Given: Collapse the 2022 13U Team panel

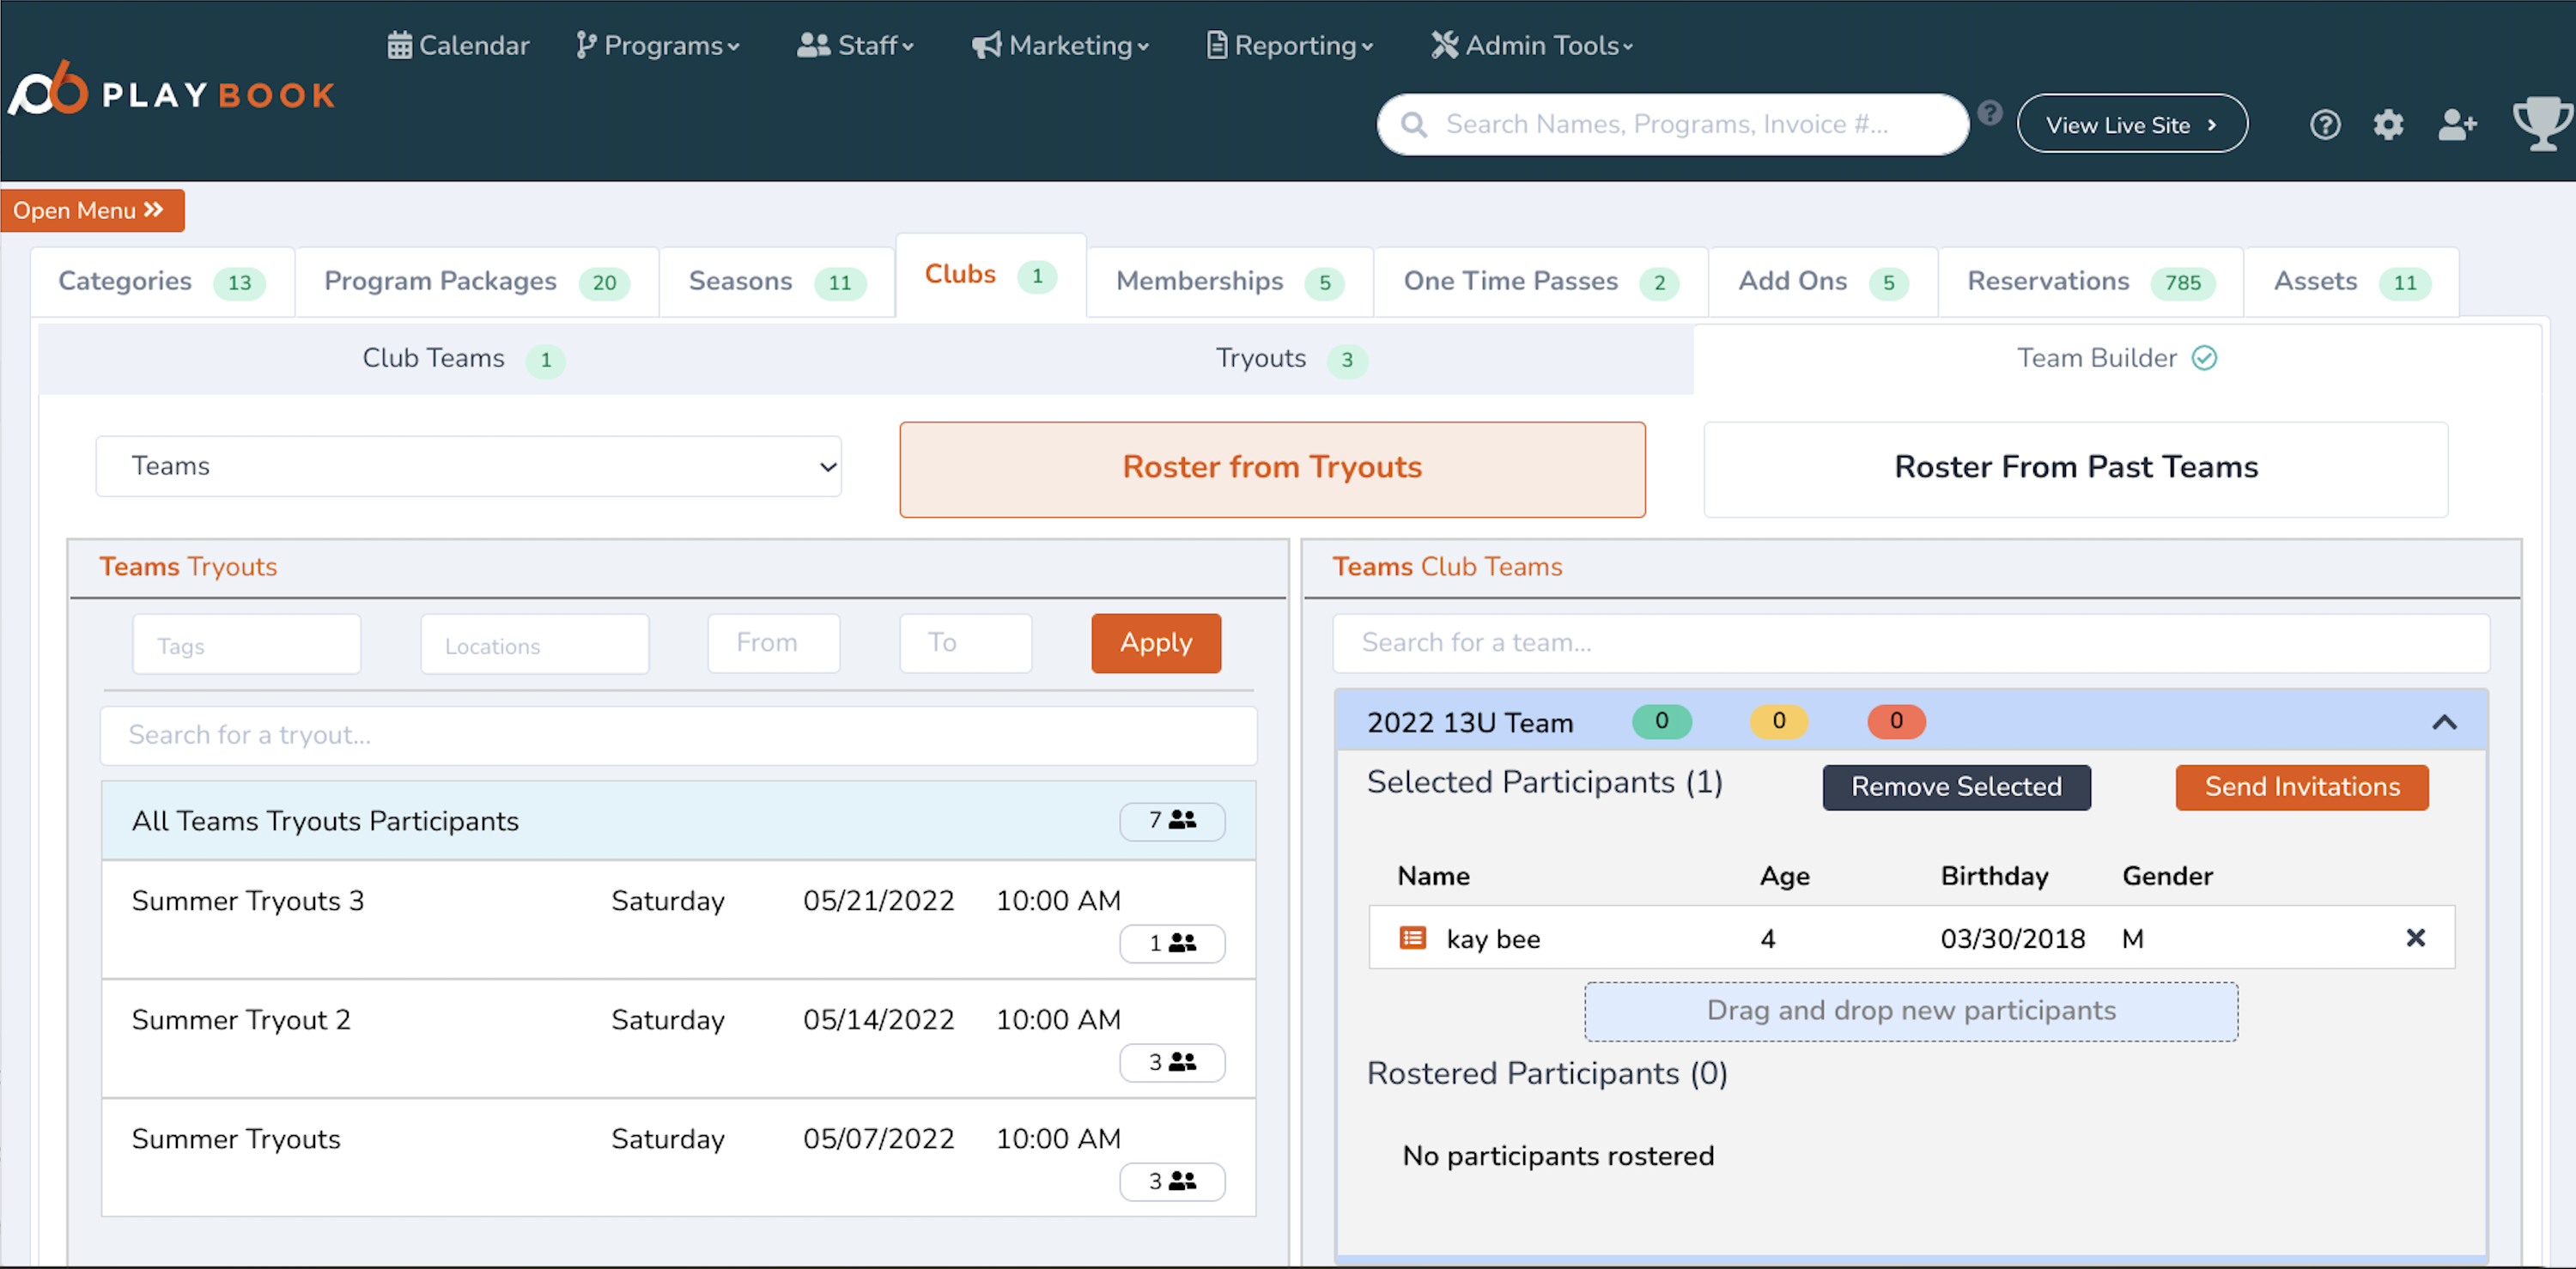Looking at the screenshot, I should click(x=2444, y=722).
